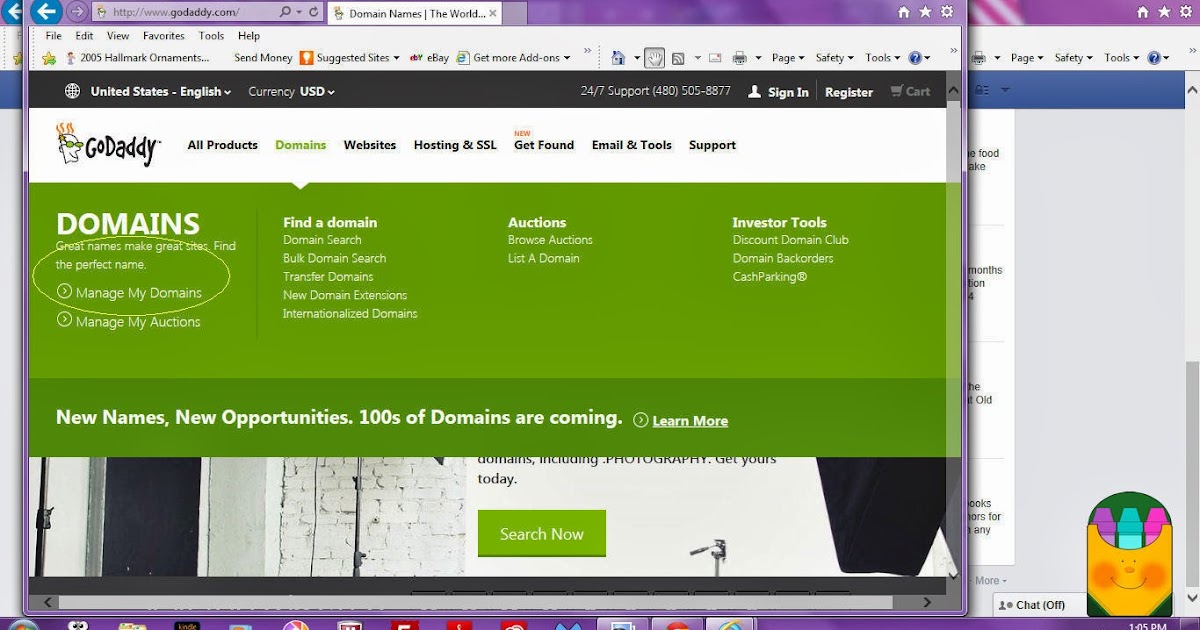Click the green Search Now button
This screenshot has width=1200, height=630.
(x=542, y=533)
